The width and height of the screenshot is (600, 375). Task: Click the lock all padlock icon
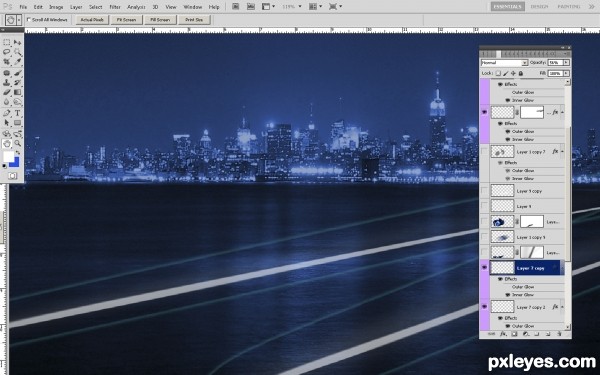pyautogui.click(x=520, y=73)
